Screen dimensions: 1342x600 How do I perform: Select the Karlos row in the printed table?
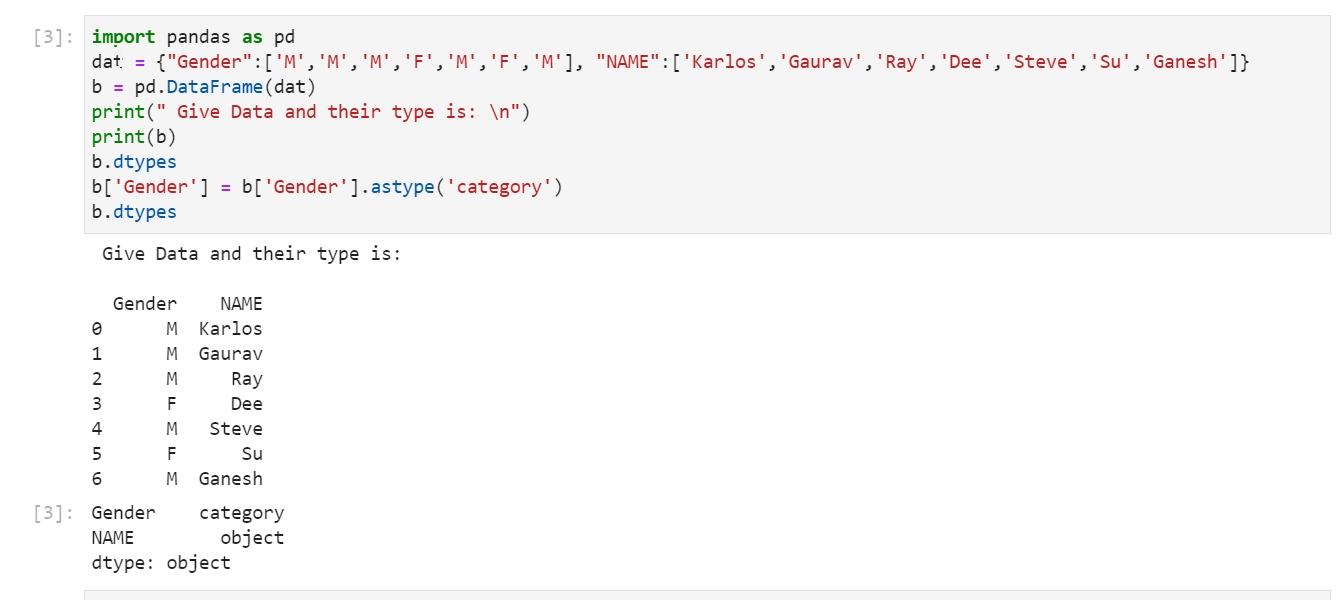coord(177,329)
